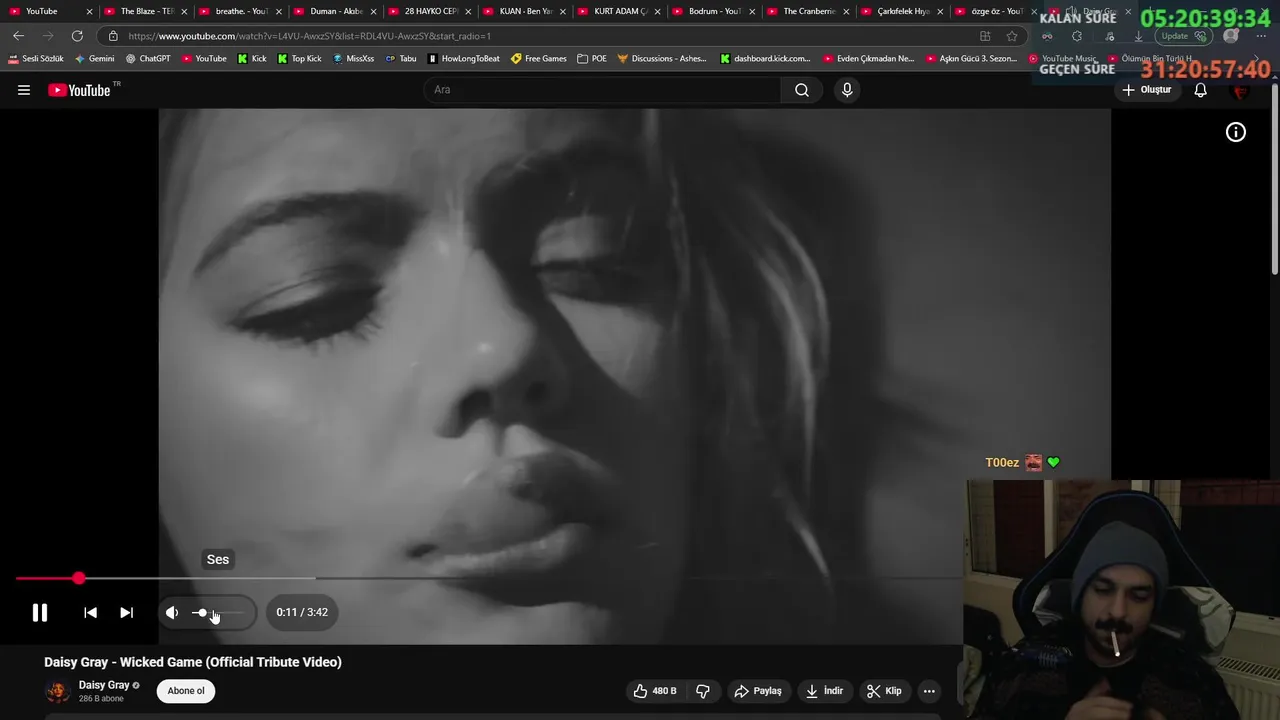Switch to the 28 HAYKO CEPKİN tab
The image size is (1280, 720).
coord(430,11)
